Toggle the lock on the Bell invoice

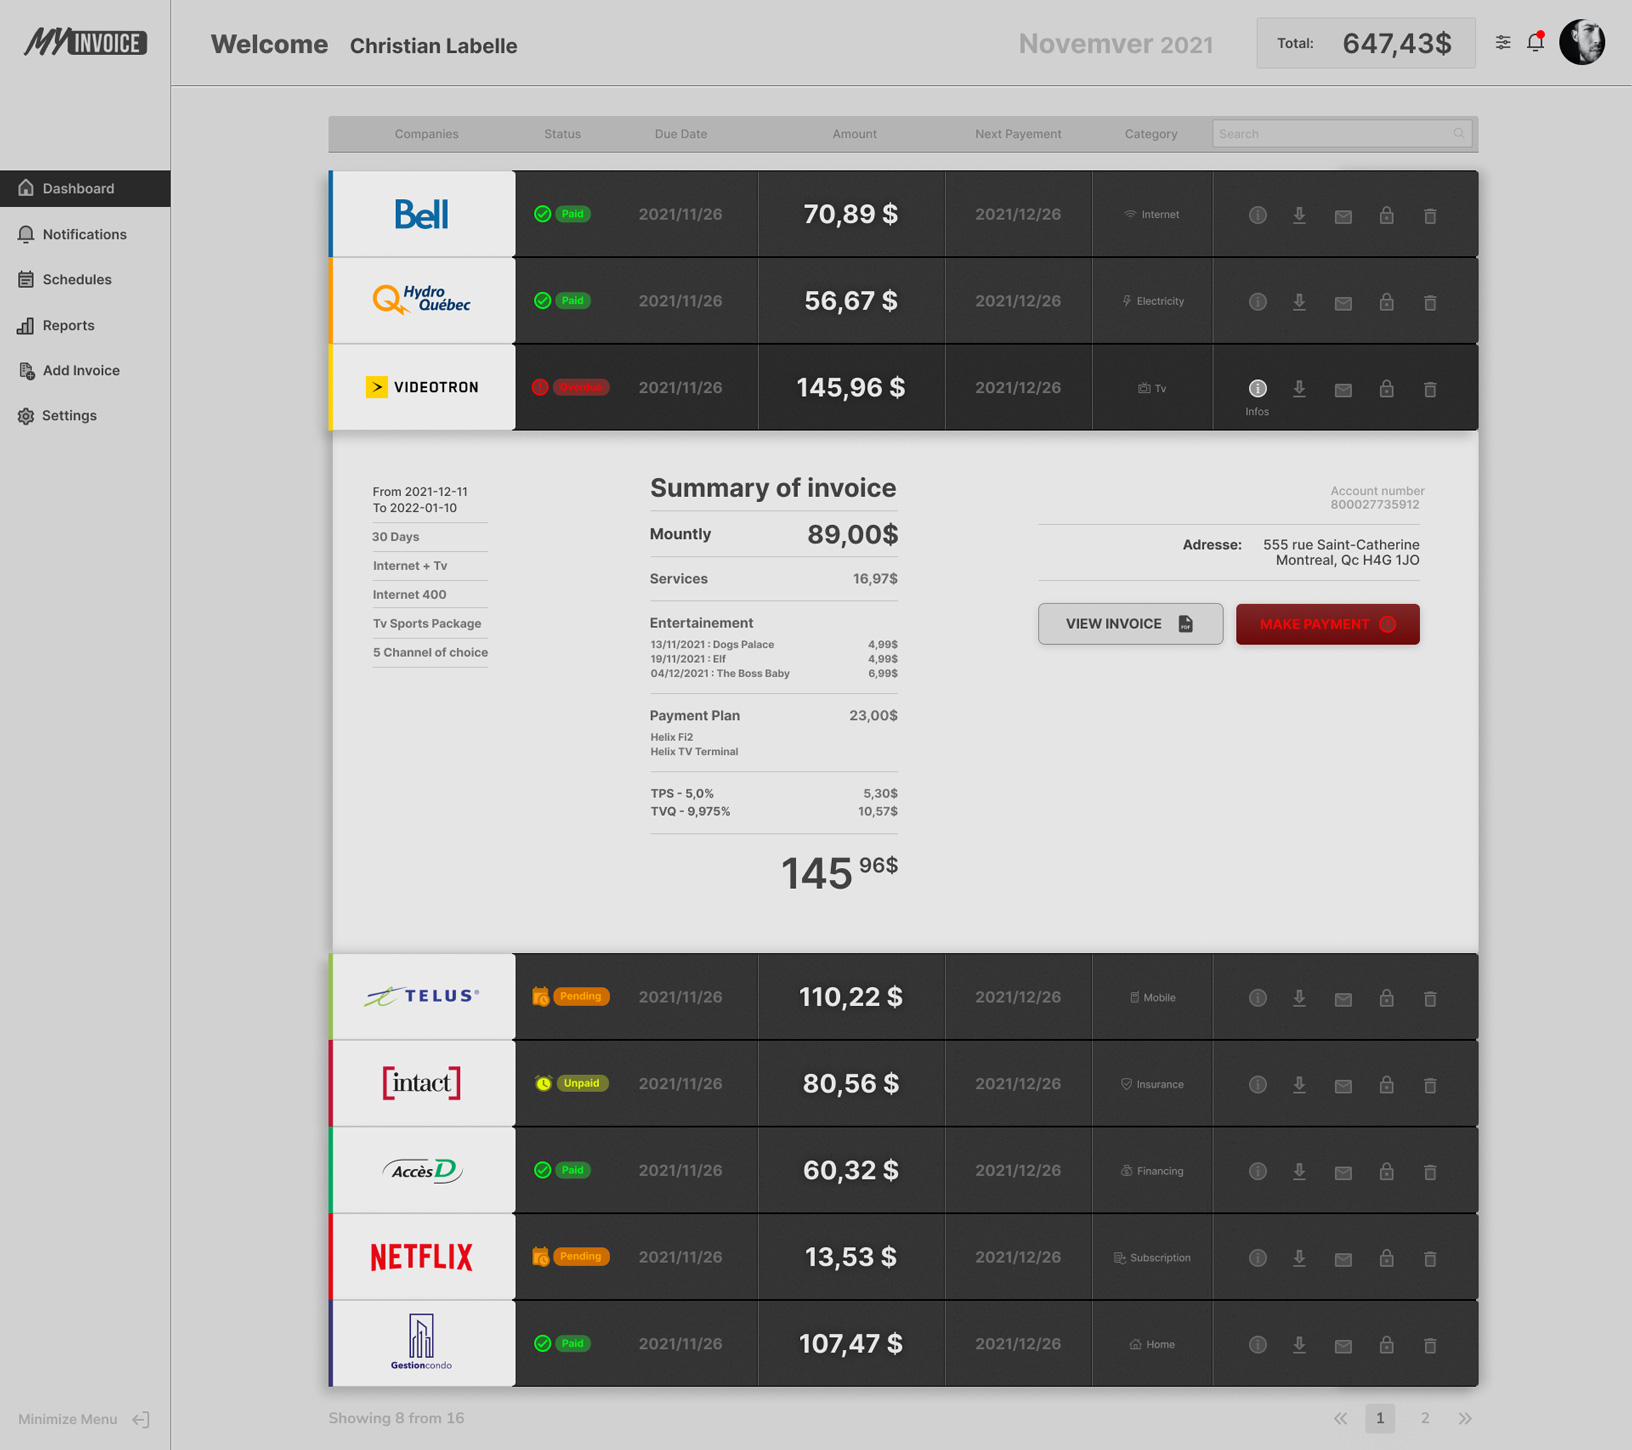tap(1386, 215)
